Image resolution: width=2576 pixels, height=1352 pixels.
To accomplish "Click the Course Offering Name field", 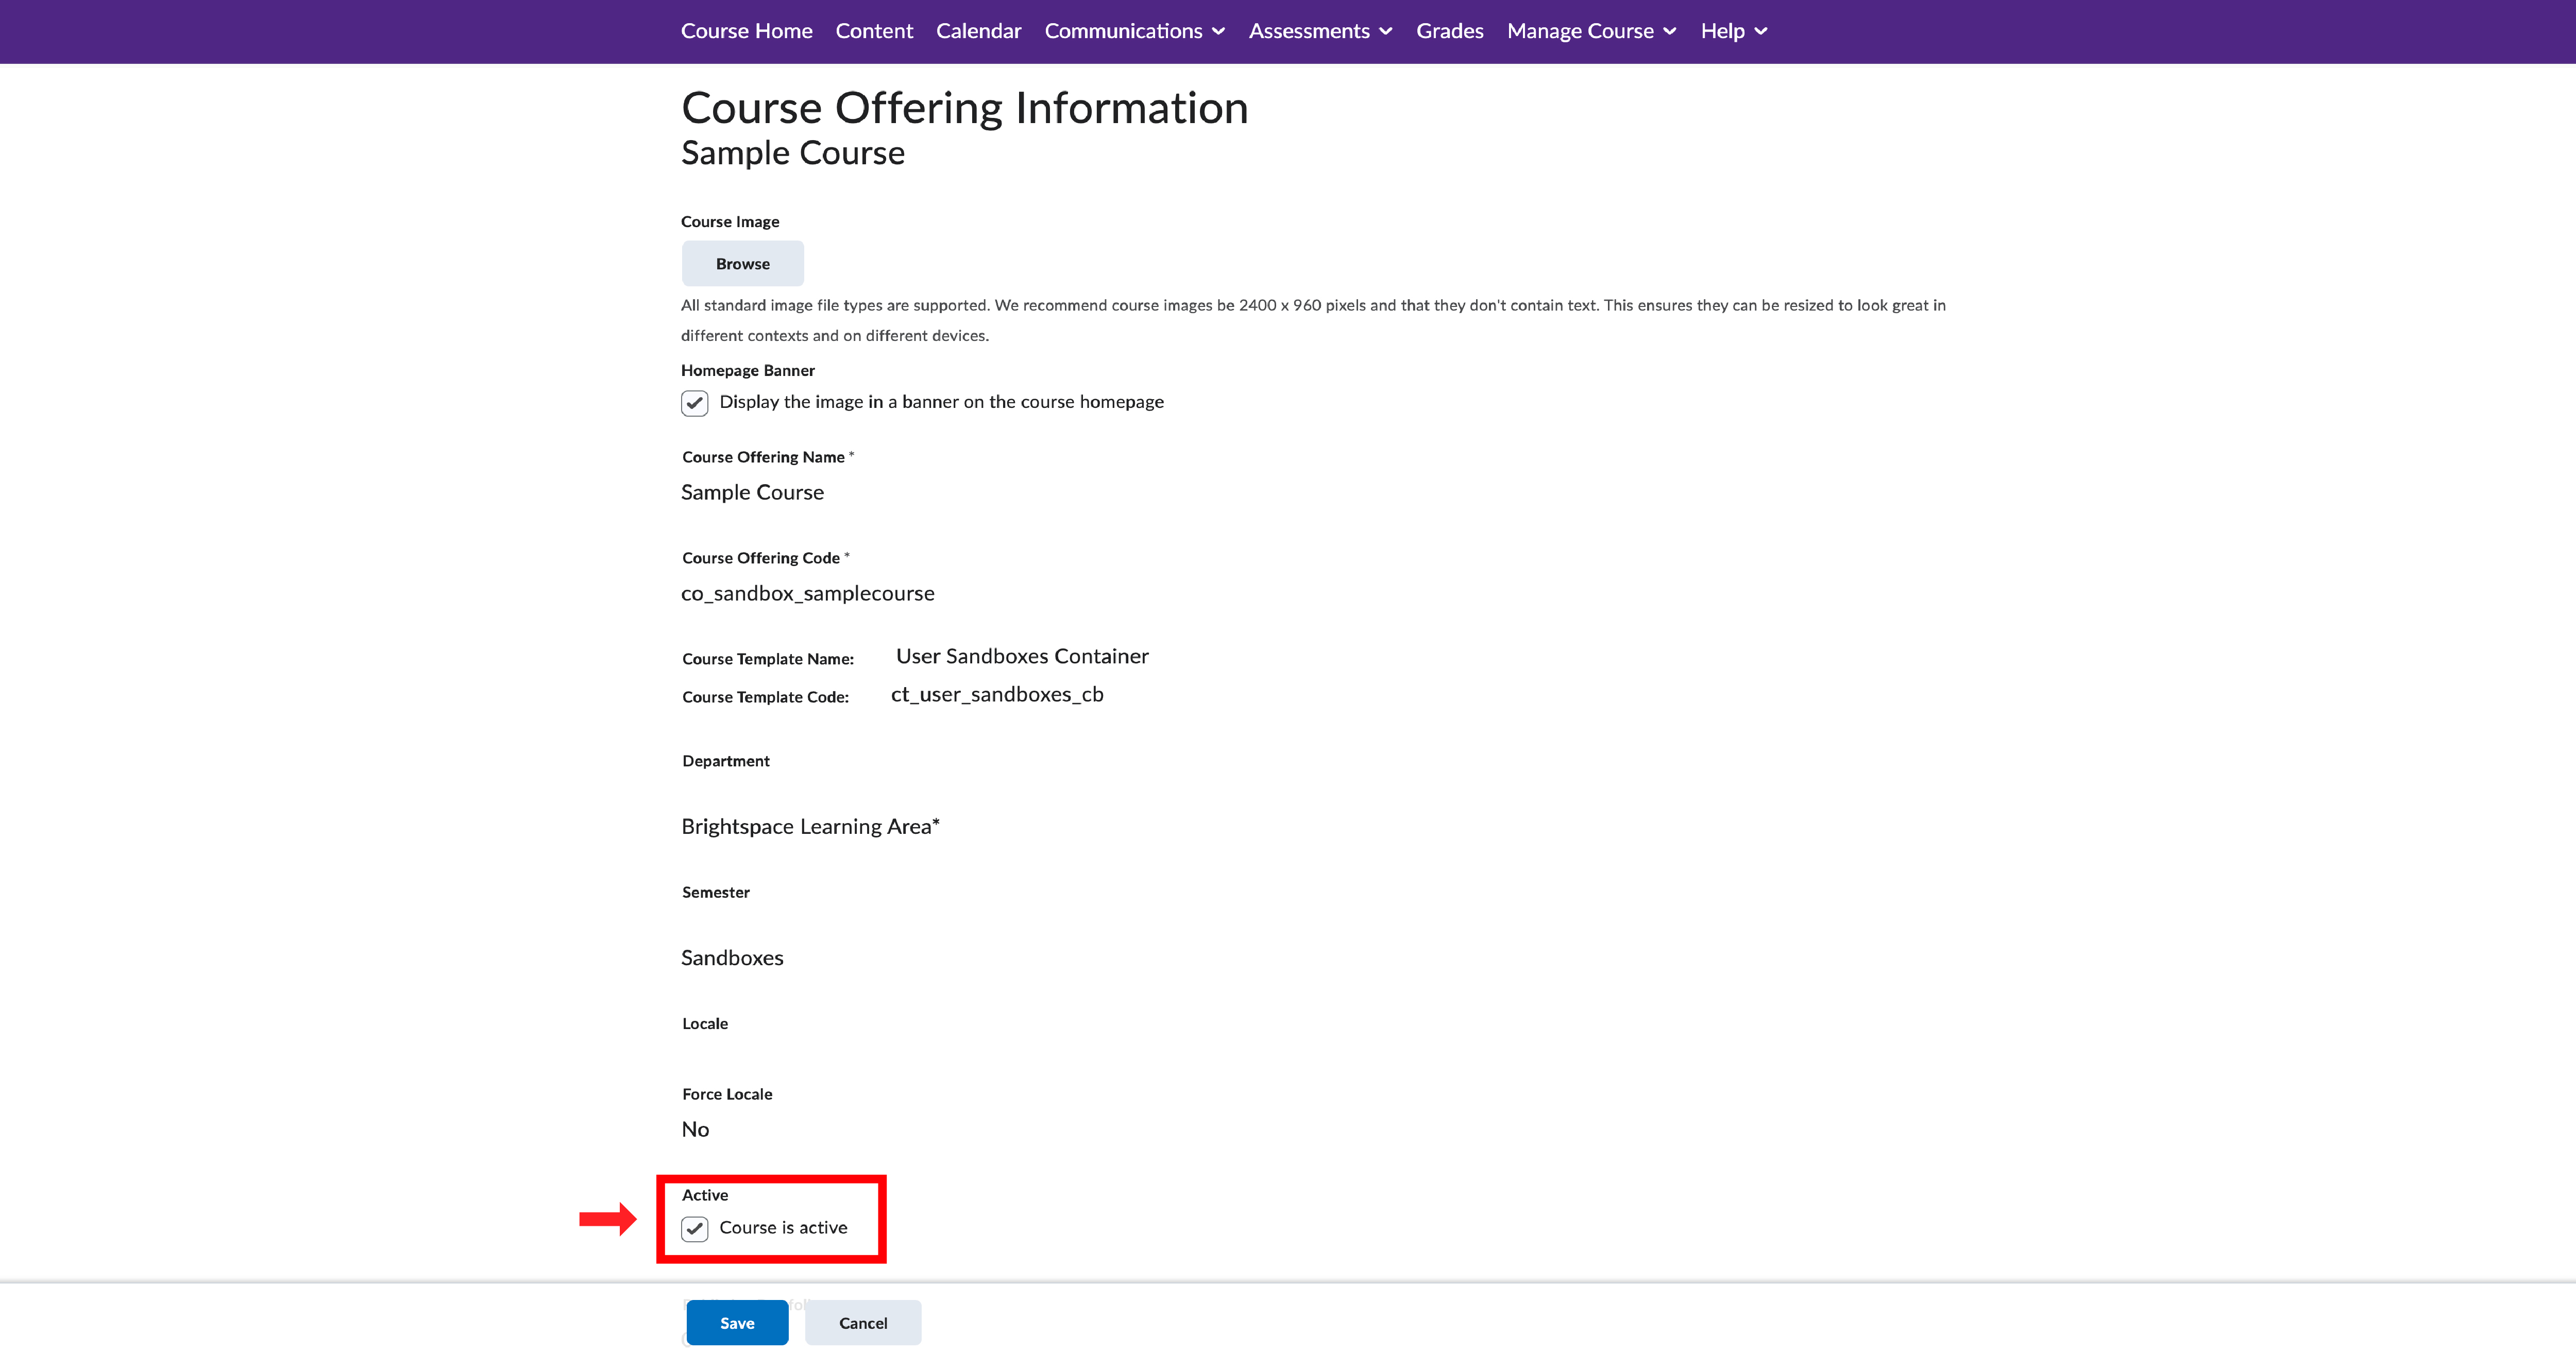I will (x=752, y=492).
